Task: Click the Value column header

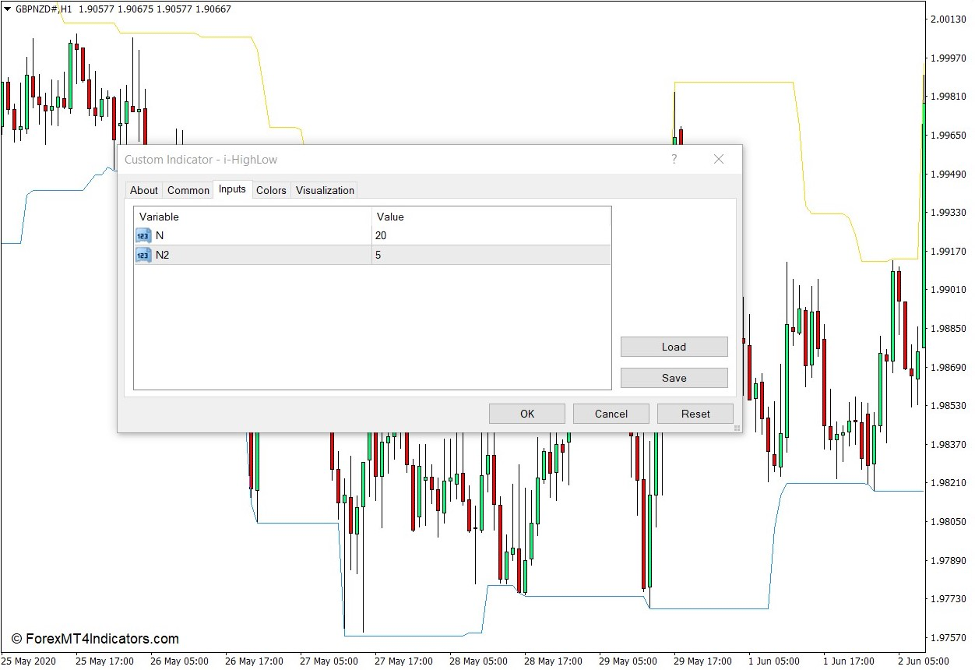Action: point(390,216)
